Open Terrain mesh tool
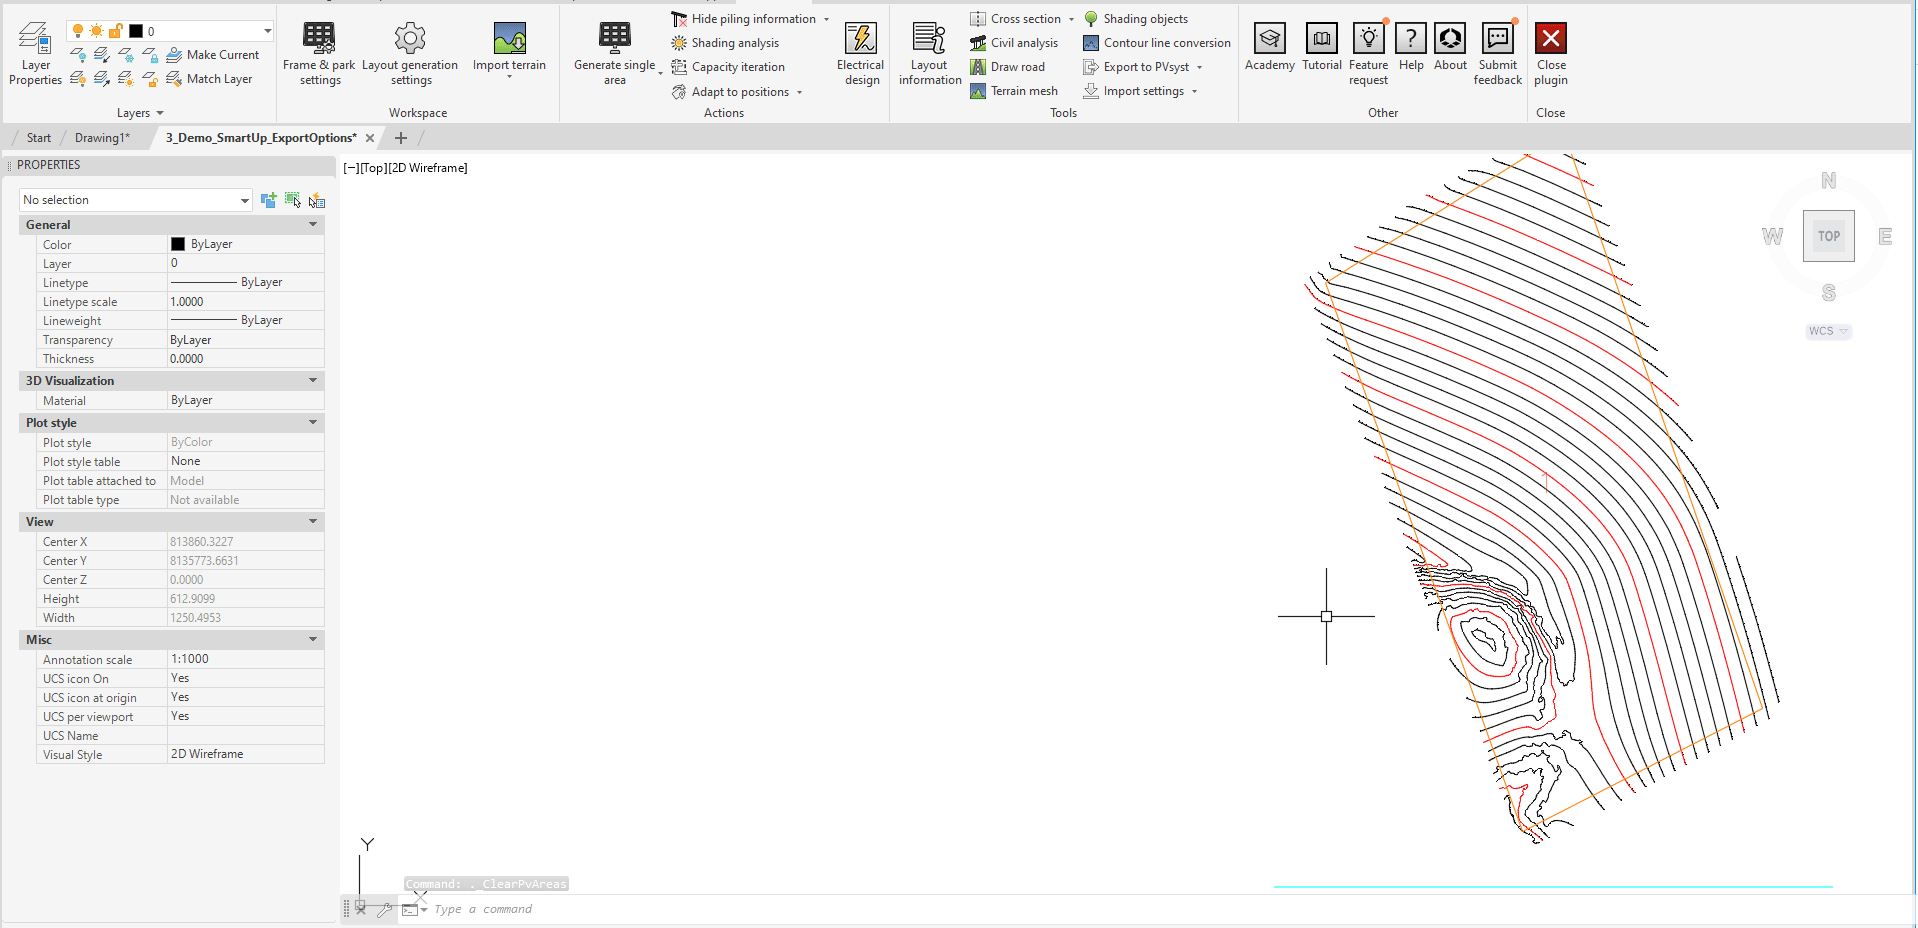 click(x=1023, y=91)
